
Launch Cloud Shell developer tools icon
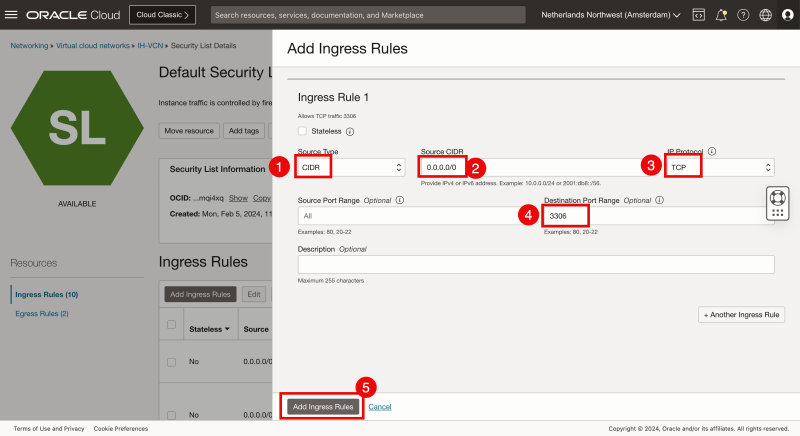[x=698, y=15]
